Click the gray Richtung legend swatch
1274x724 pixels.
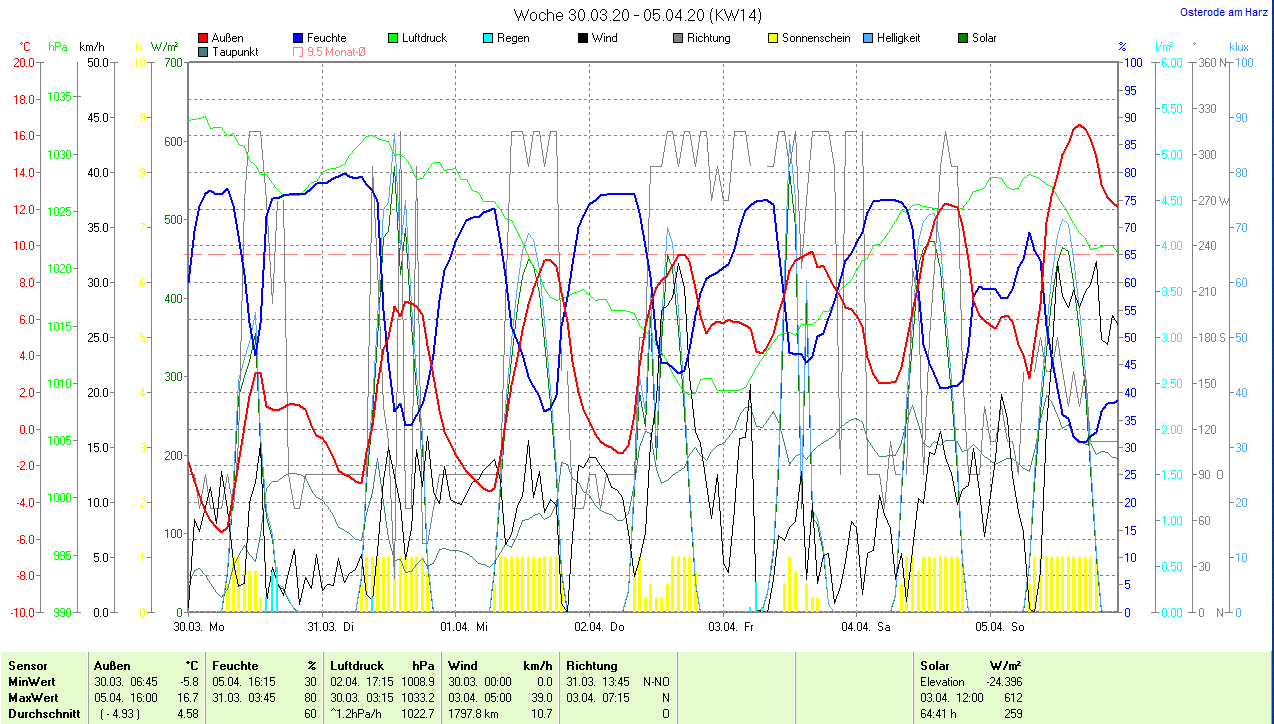pyautogui.click(x=678, y=38)
